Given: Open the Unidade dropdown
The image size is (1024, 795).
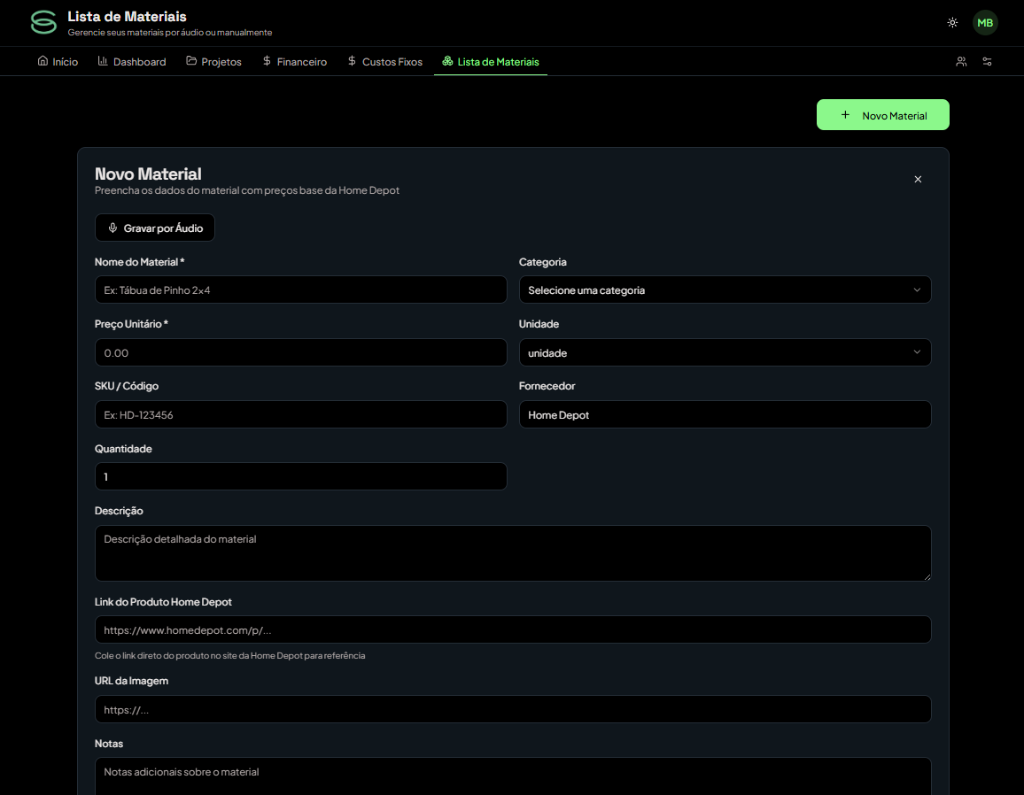Looking at the screenshot, I should click(724, 353).
